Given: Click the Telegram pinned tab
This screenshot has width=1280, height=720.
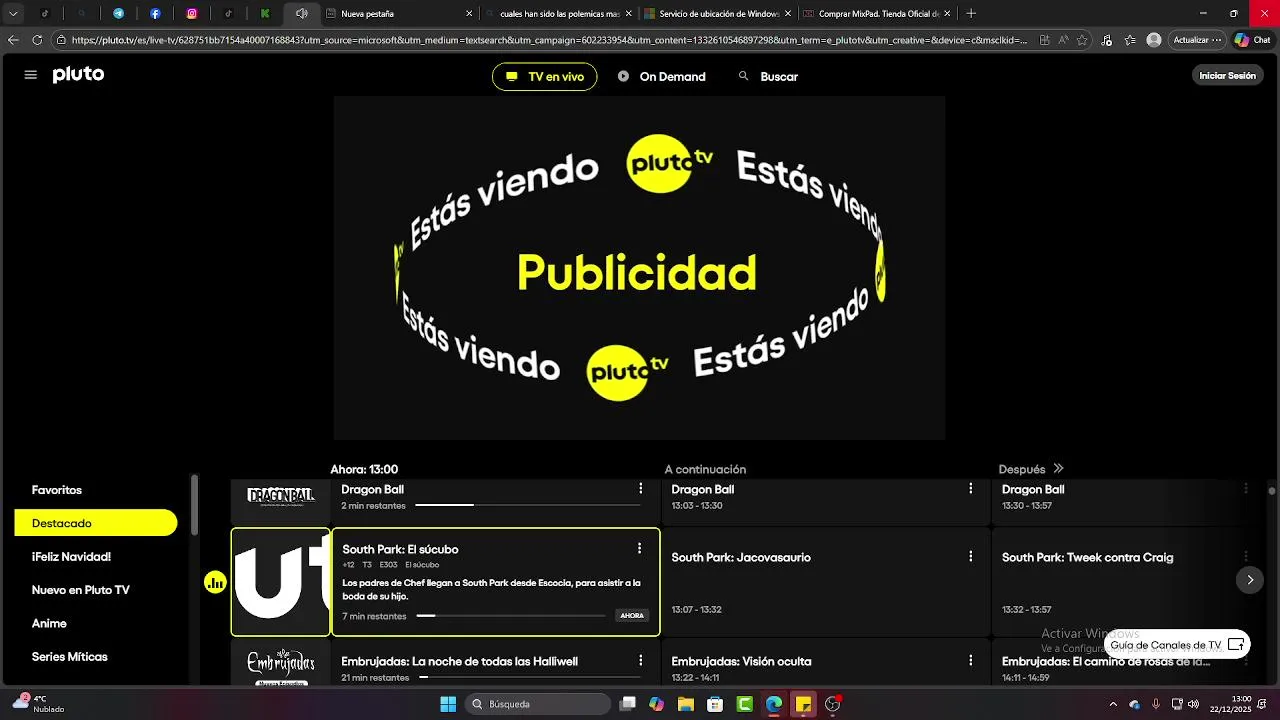Looking at the screenshot, I should coord(118,14).
